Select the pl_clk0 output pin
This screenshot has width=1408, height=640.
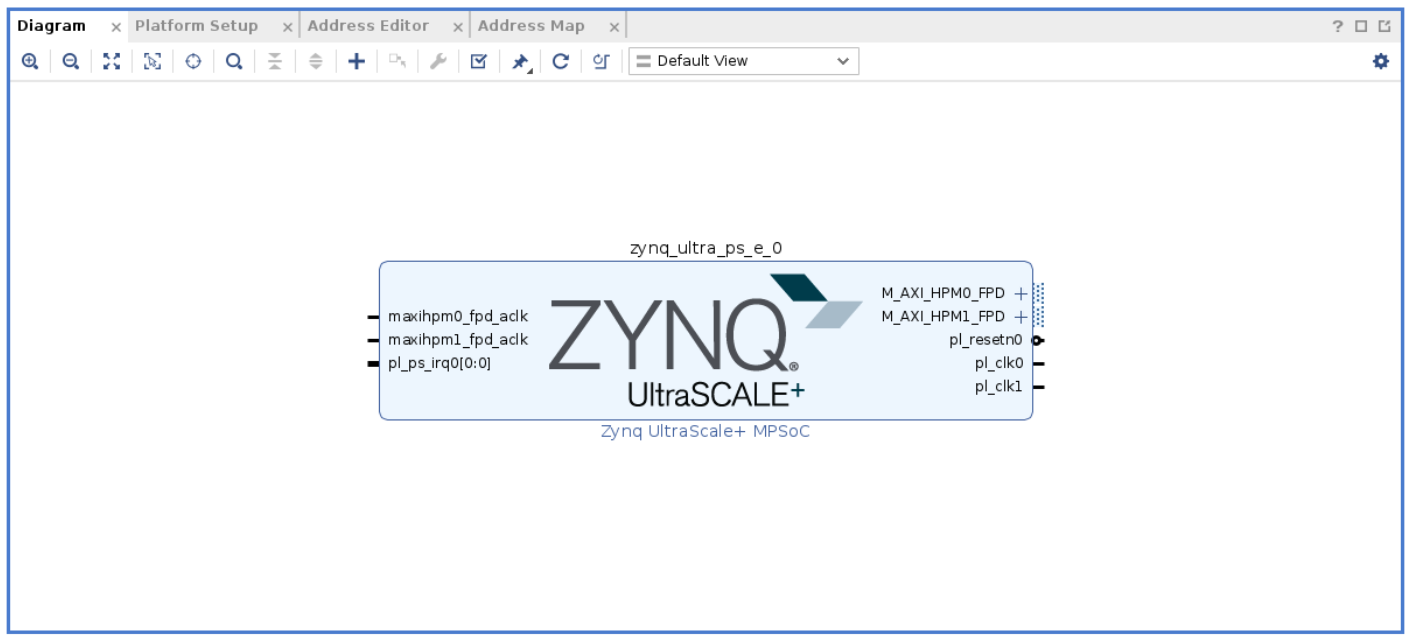pos(1037,364)
